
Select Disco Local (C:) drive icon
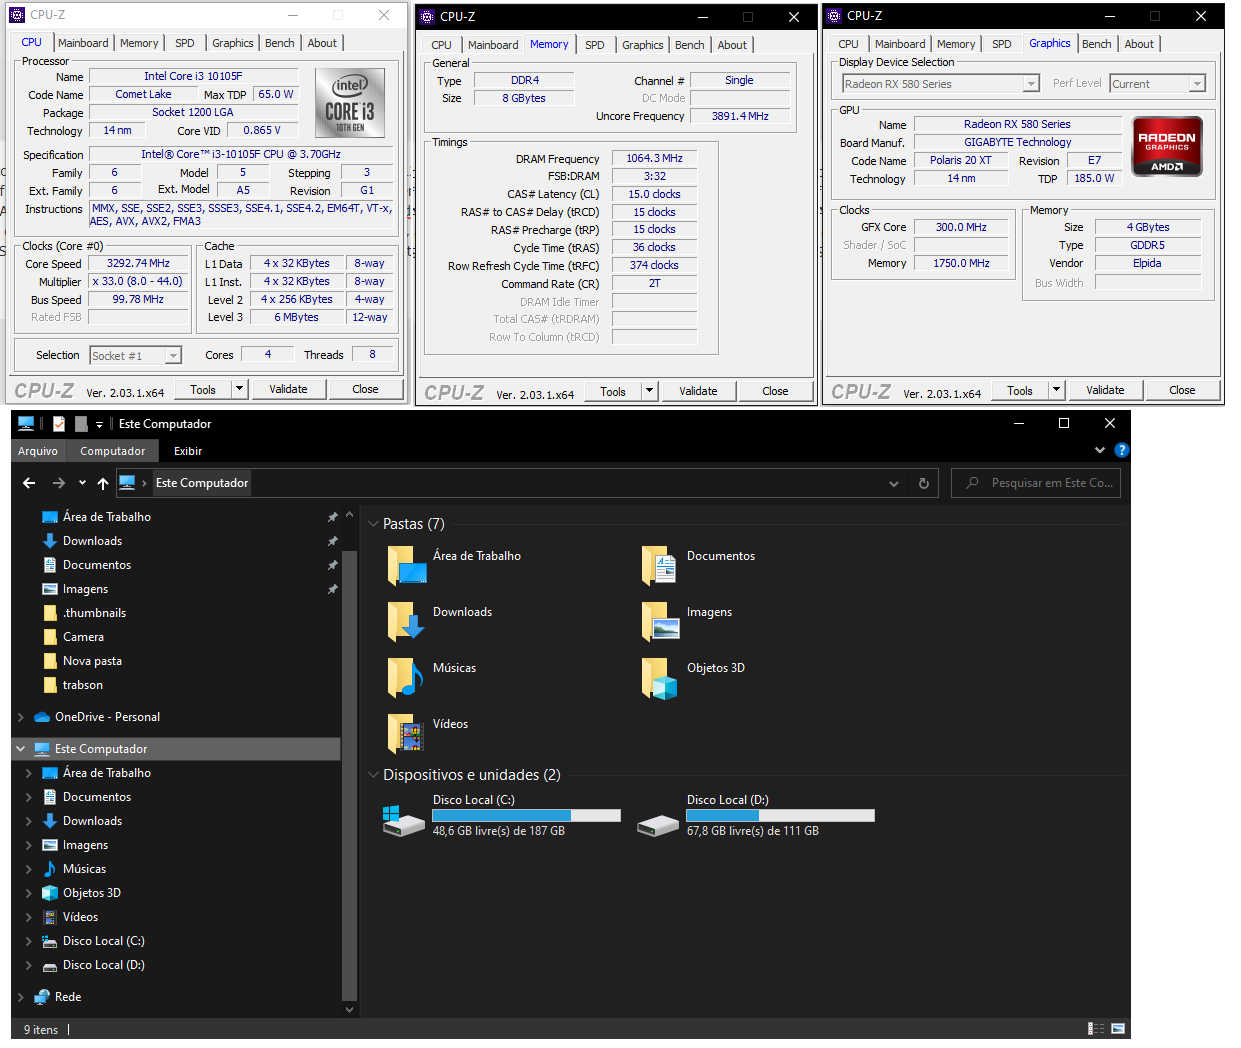click(x=404, y=820)
